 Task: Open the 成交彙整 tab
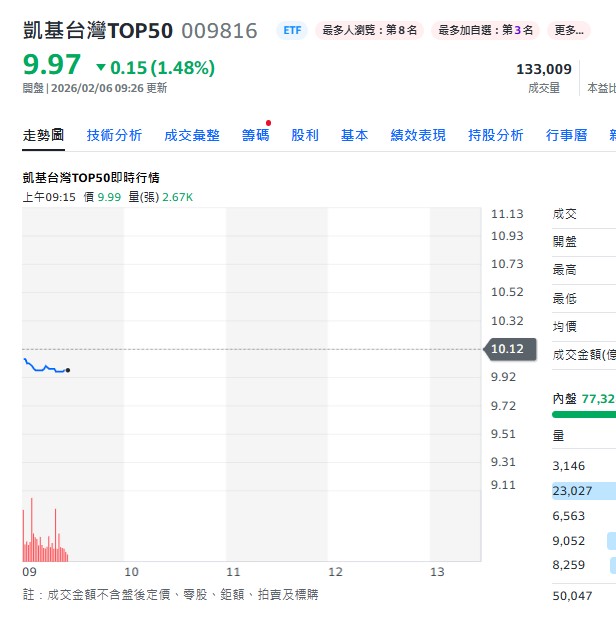click(x=191, y=135)
